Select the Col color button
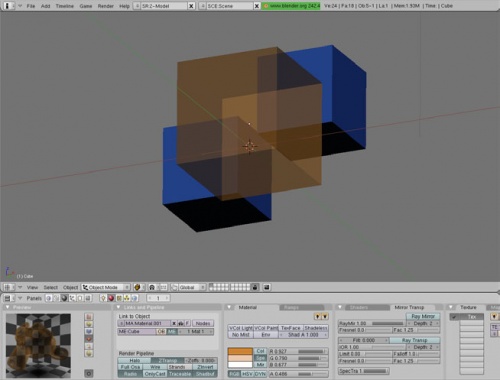Viewport: 500px width, 380px height. coord(261,351)
